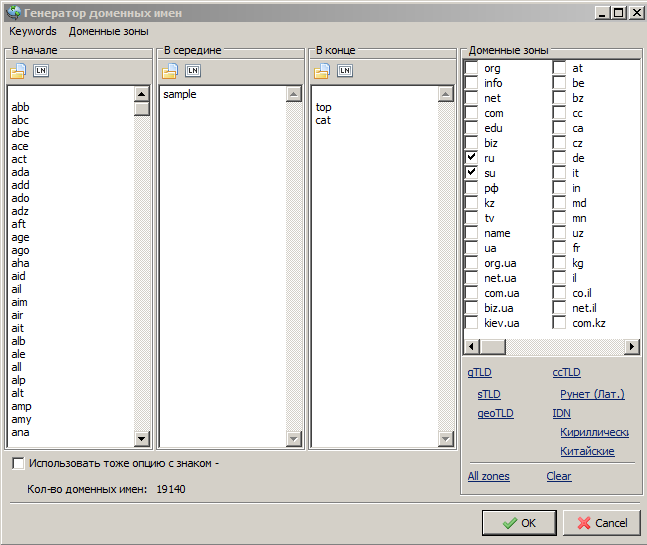Select IDN zones link
Image resolution: width=647 pixels, height=545 pixels.
(562, 413)
